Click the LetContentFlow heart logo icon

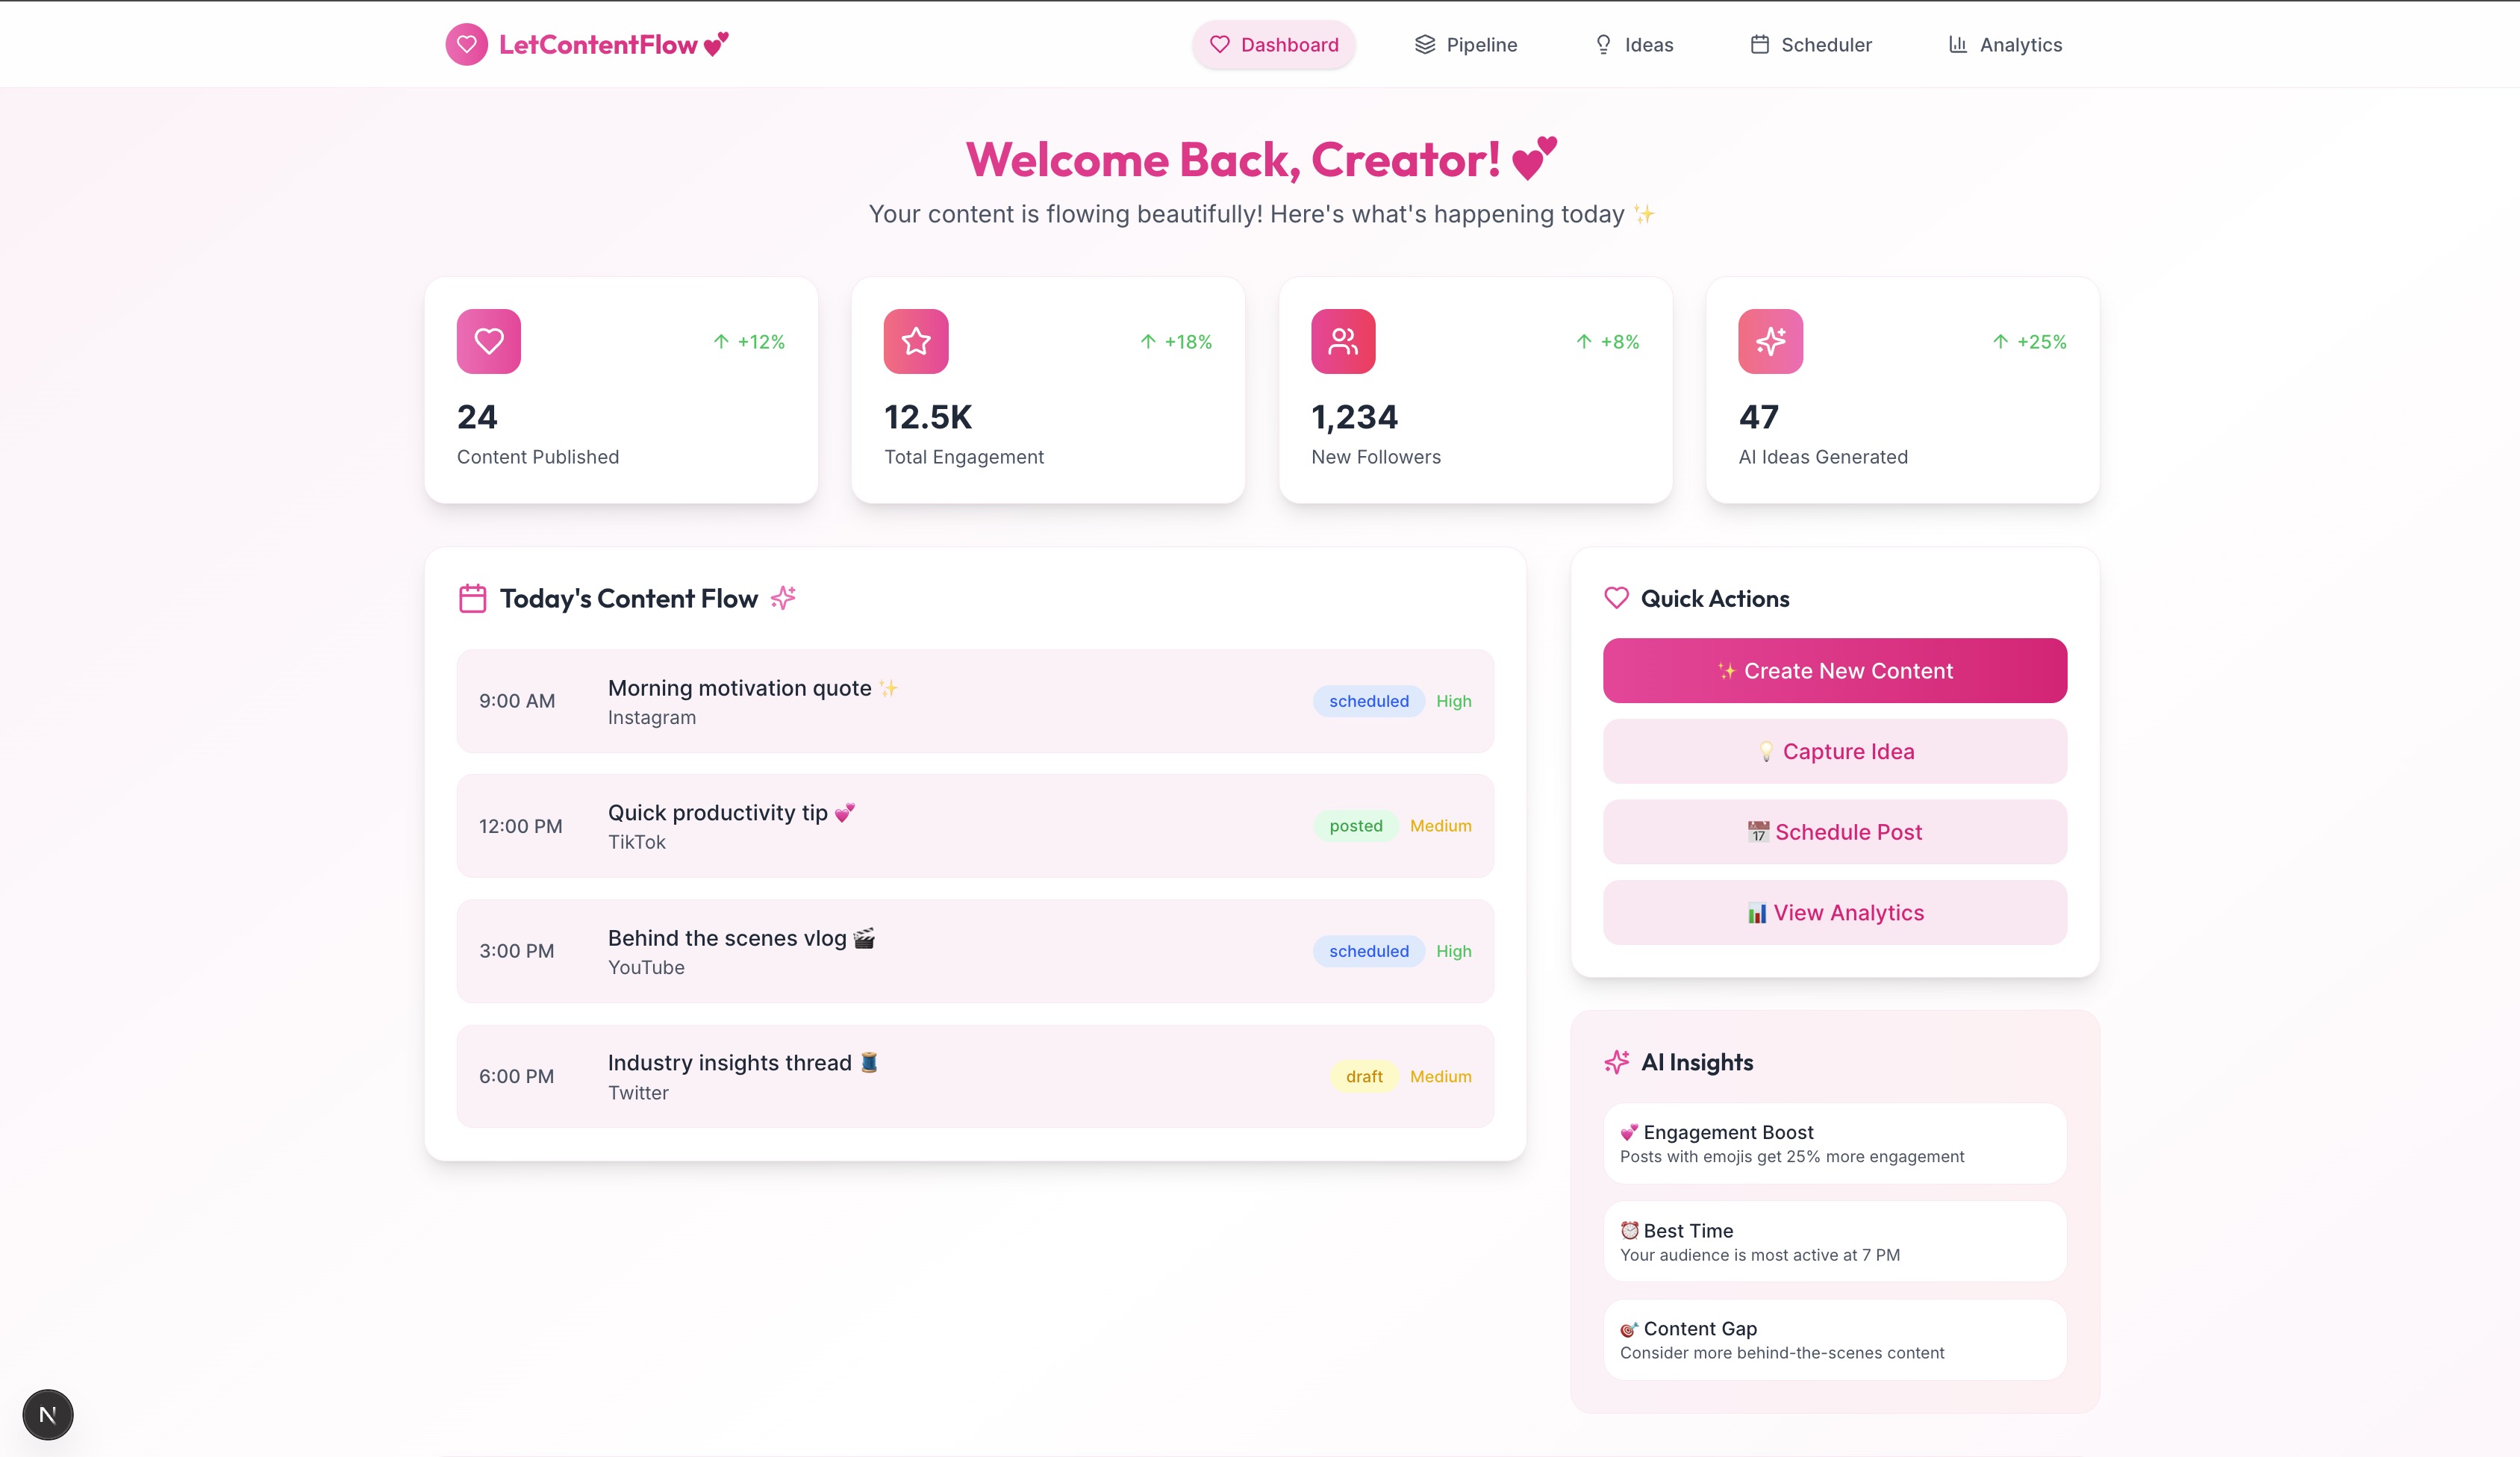pyautogui.click(x=466, y=44)
